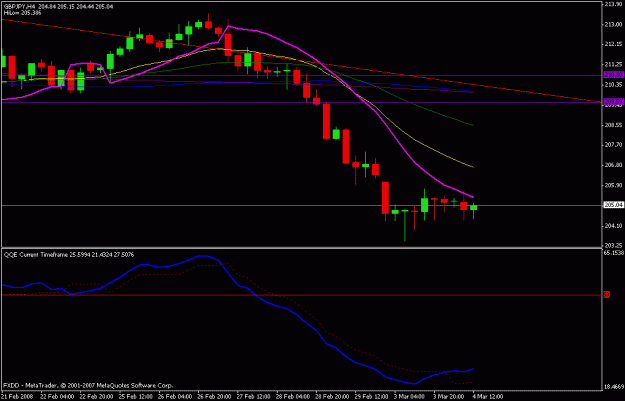Screen dimensions: 625x401
Task: Click the 28 Feb 04:00 time label
Action: (x=293, y=397)
